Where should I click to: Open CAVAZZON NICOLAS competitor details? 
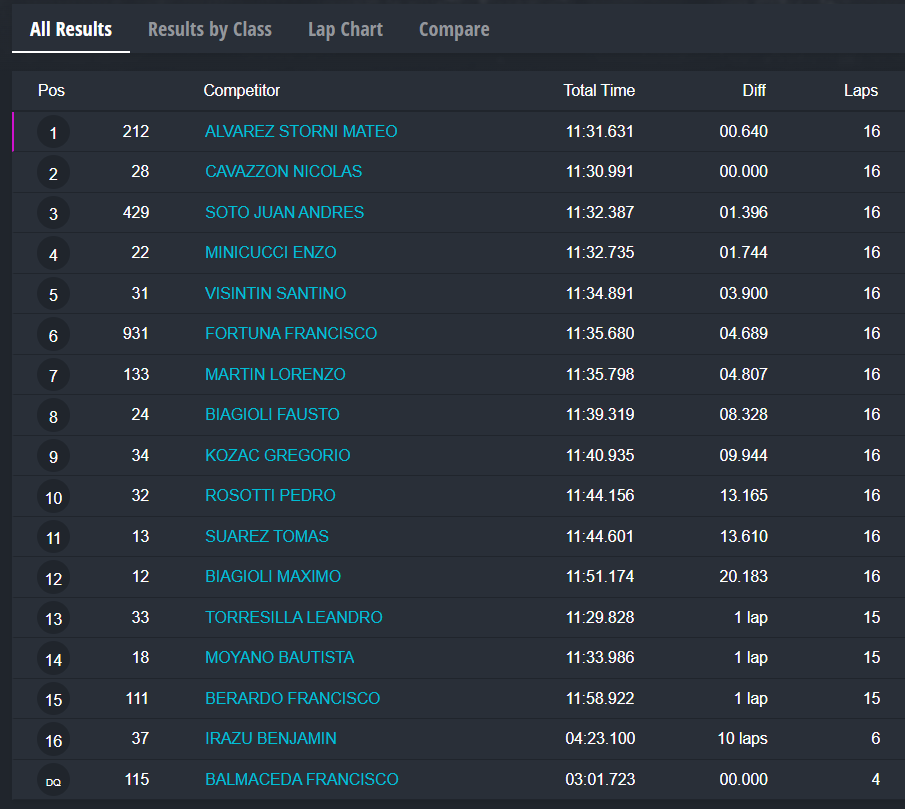pyautogui.click(x=283, y=171)
